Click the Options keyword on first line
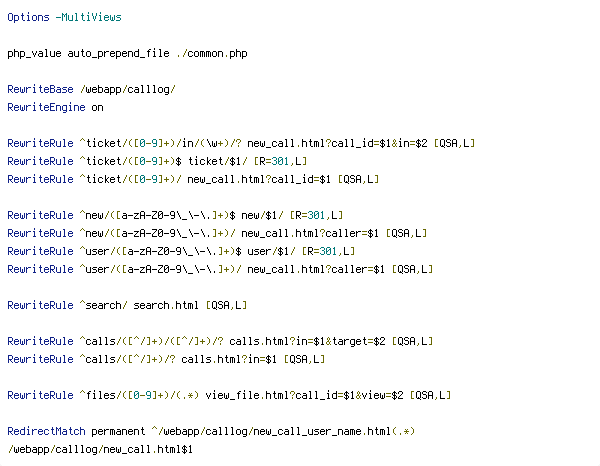600x466 pixels. click(28, 18)
